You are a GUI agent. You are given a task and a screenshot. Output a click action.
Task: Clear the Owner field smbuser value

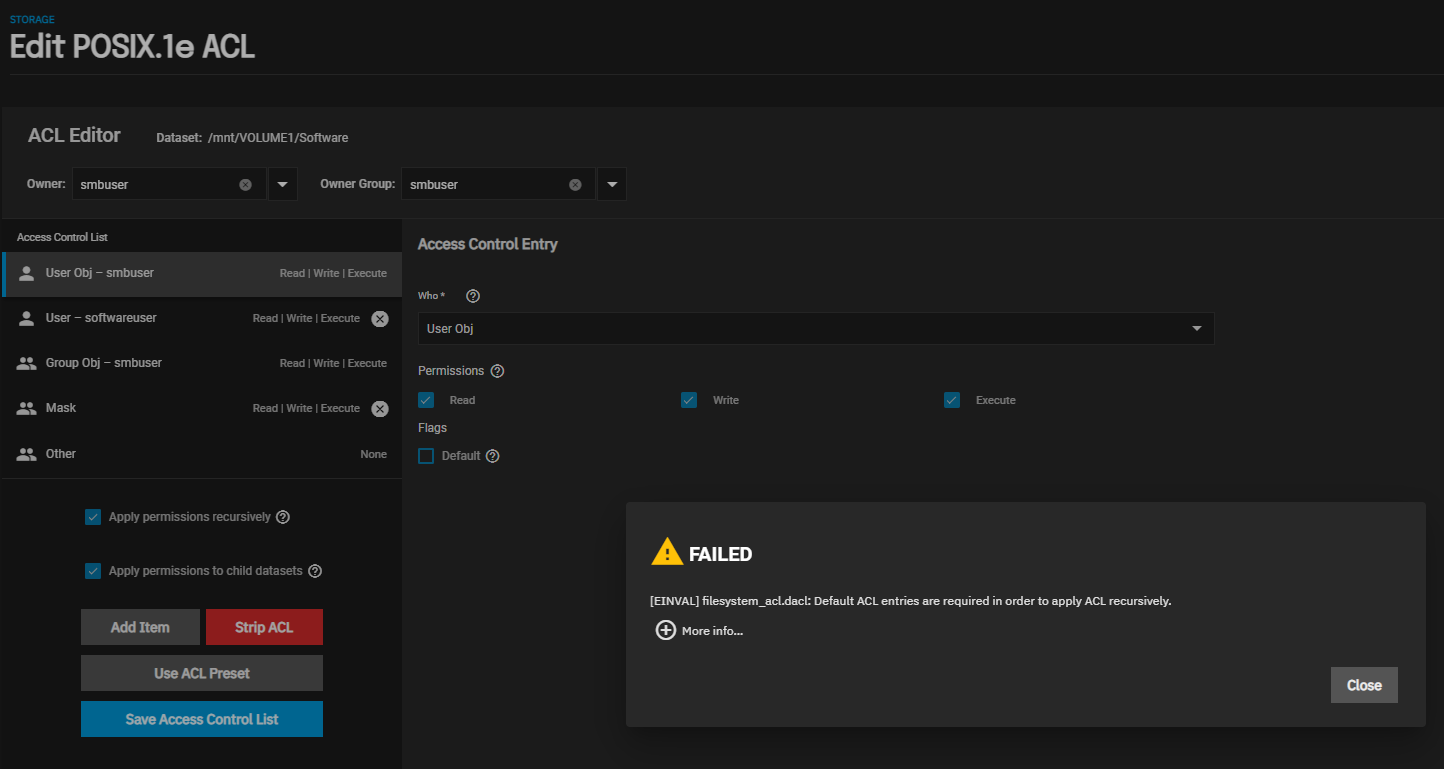245,185
